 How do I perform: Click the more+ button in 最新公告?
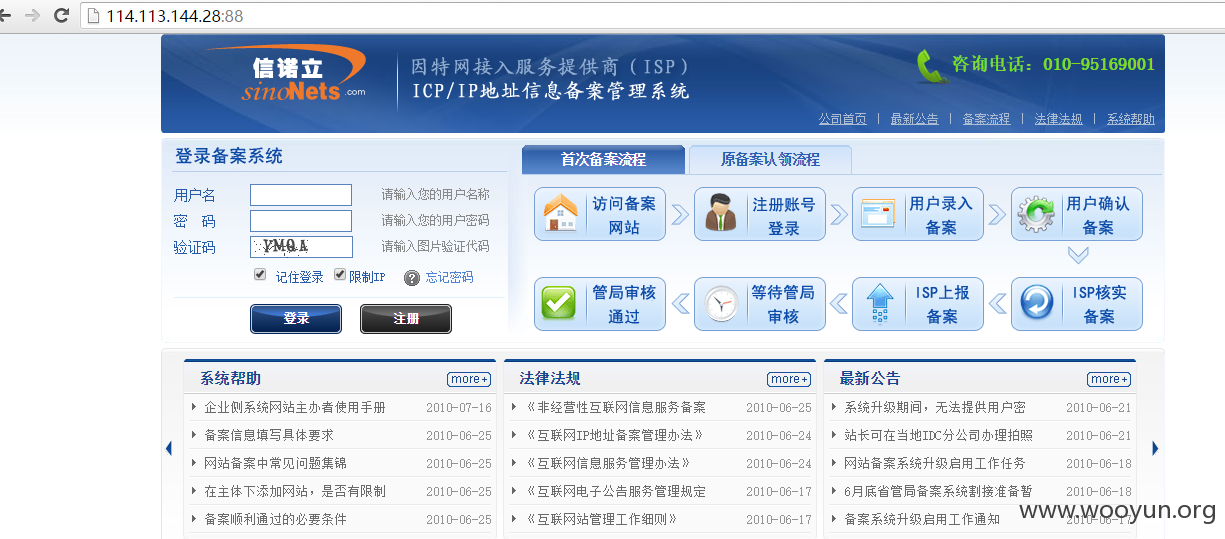click(1109, 379)
